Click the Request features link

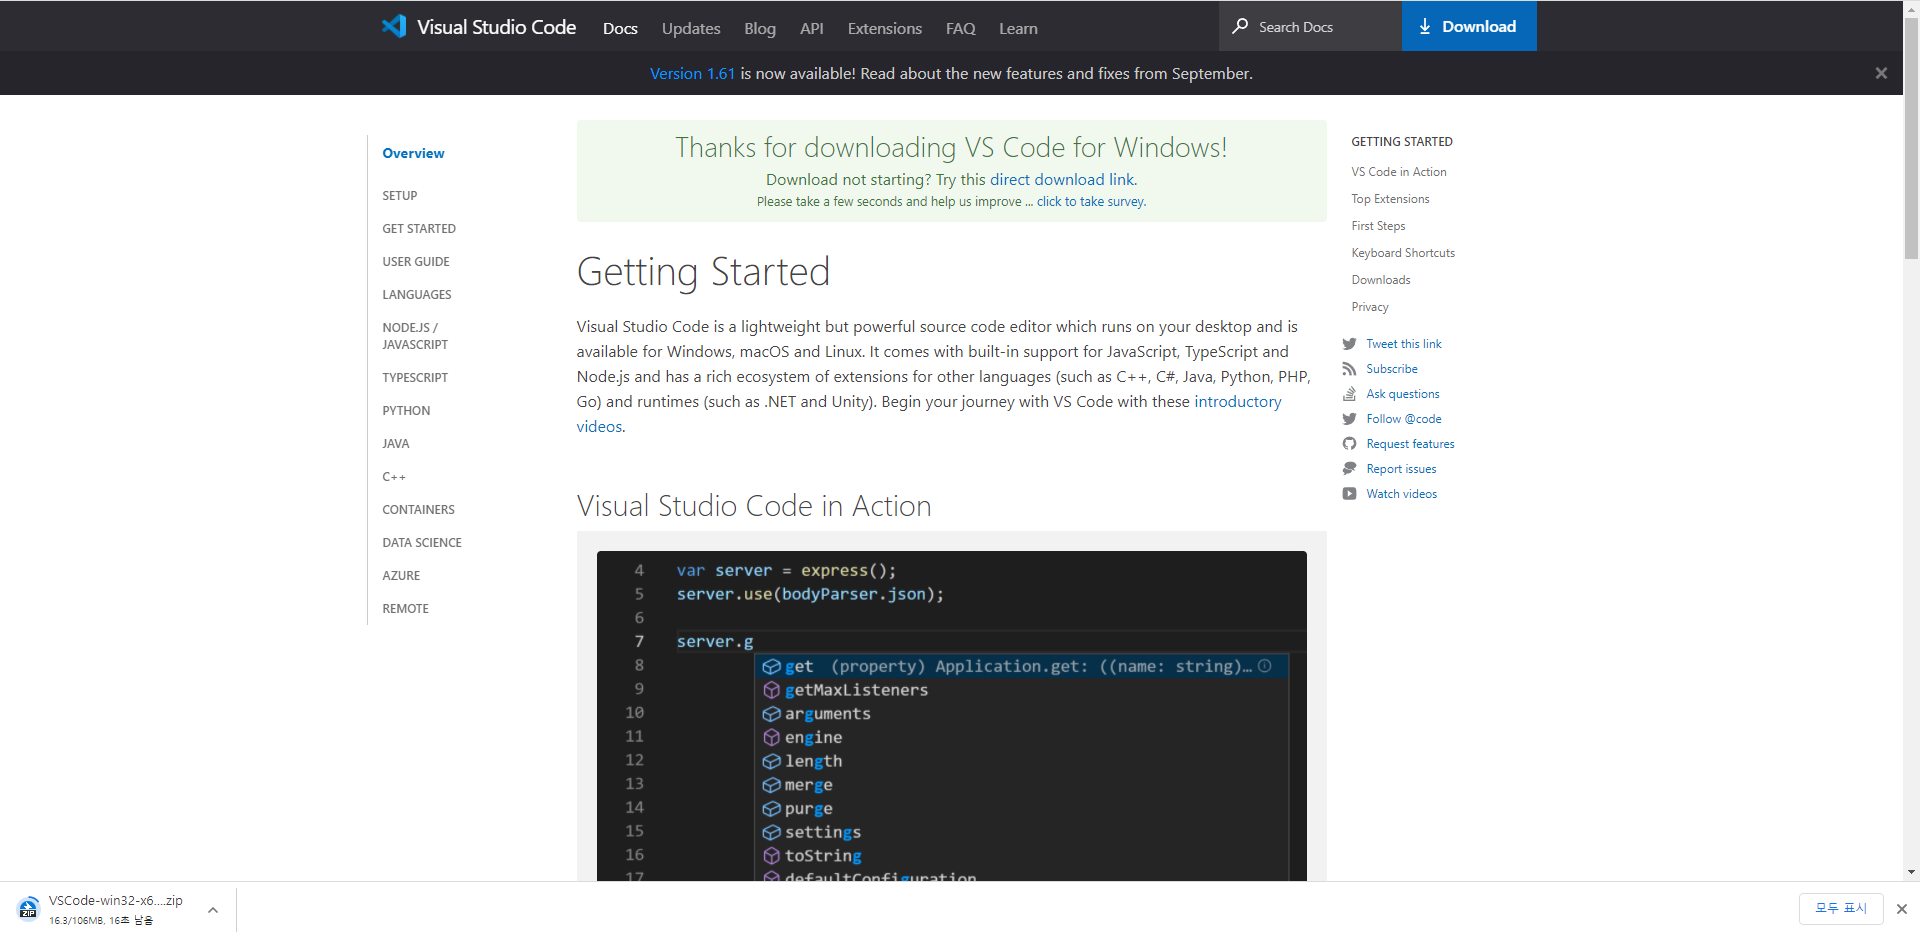(x=1410, y=444)
